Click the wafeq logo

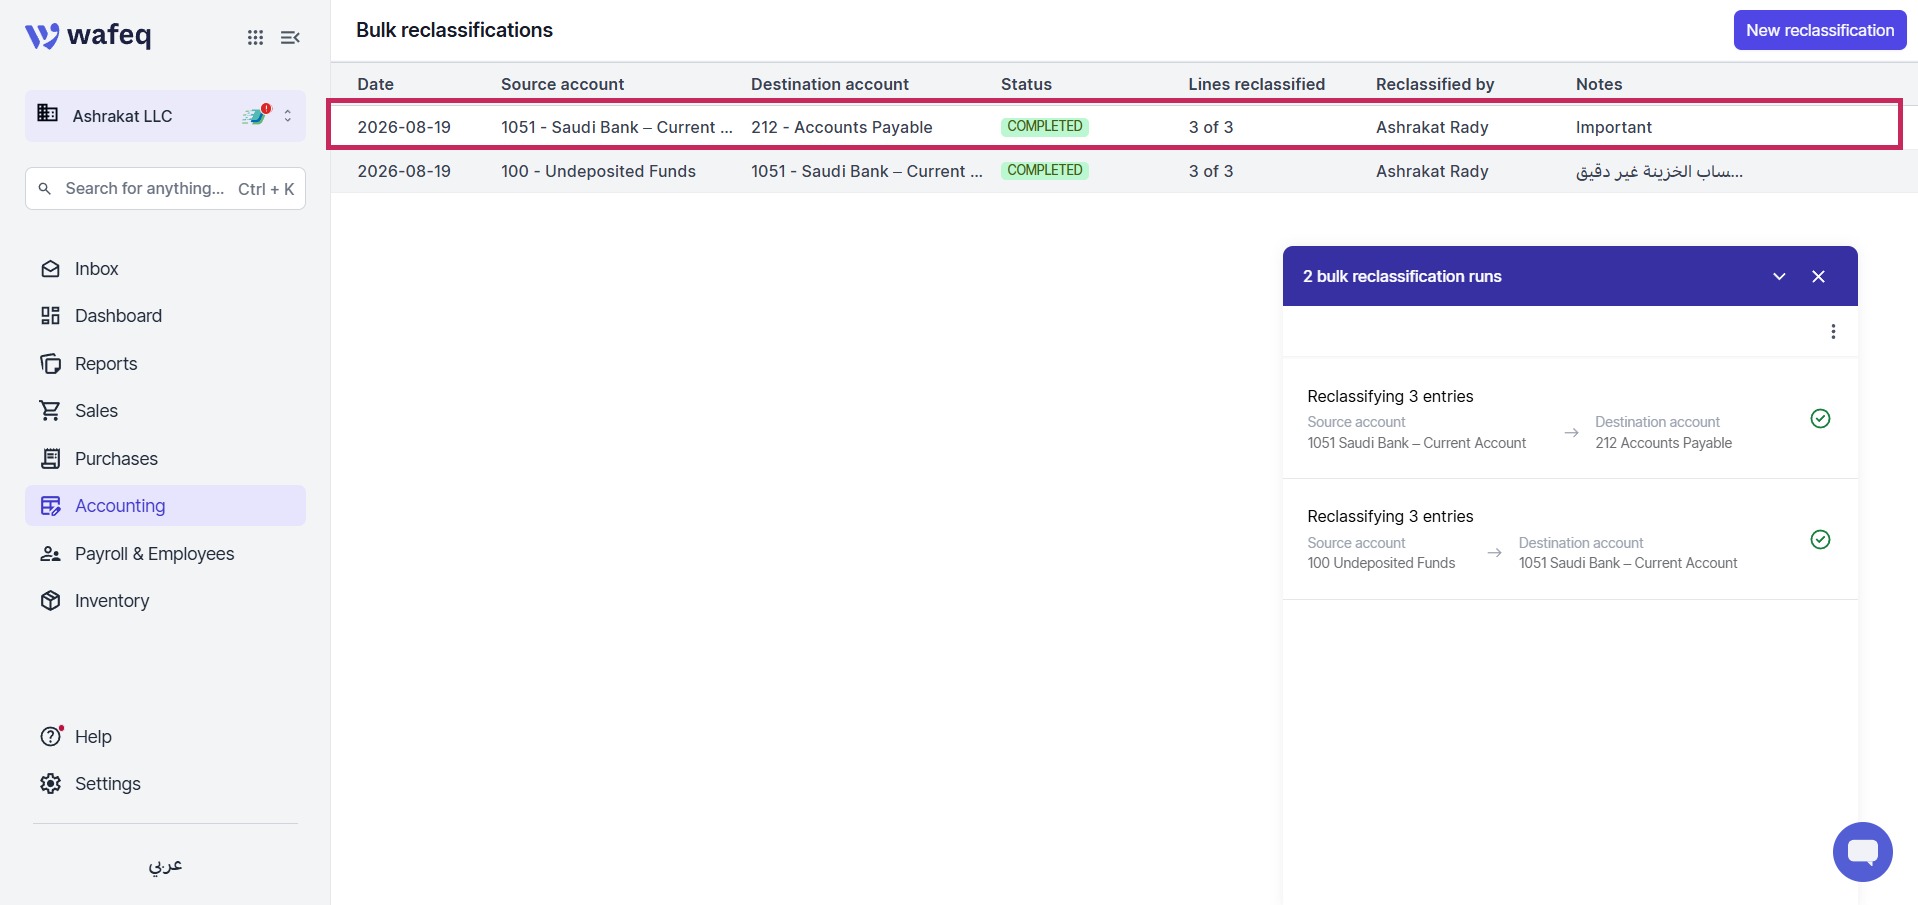point(88,36)
